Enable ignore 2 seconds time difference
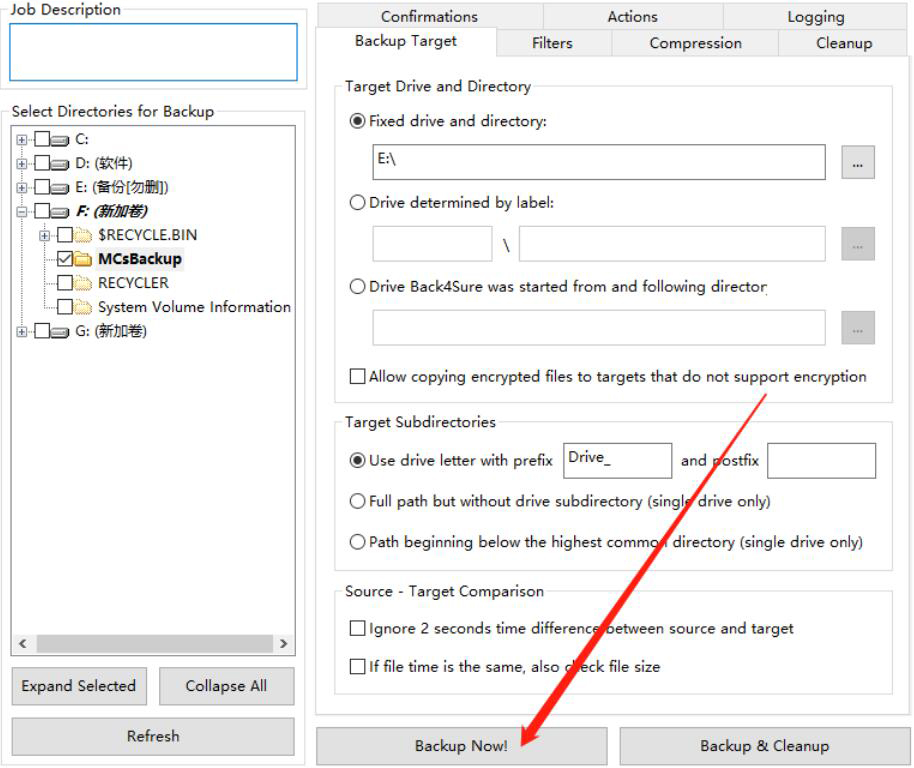This screenshot has height=768, width=914. [x=357, y=628]
